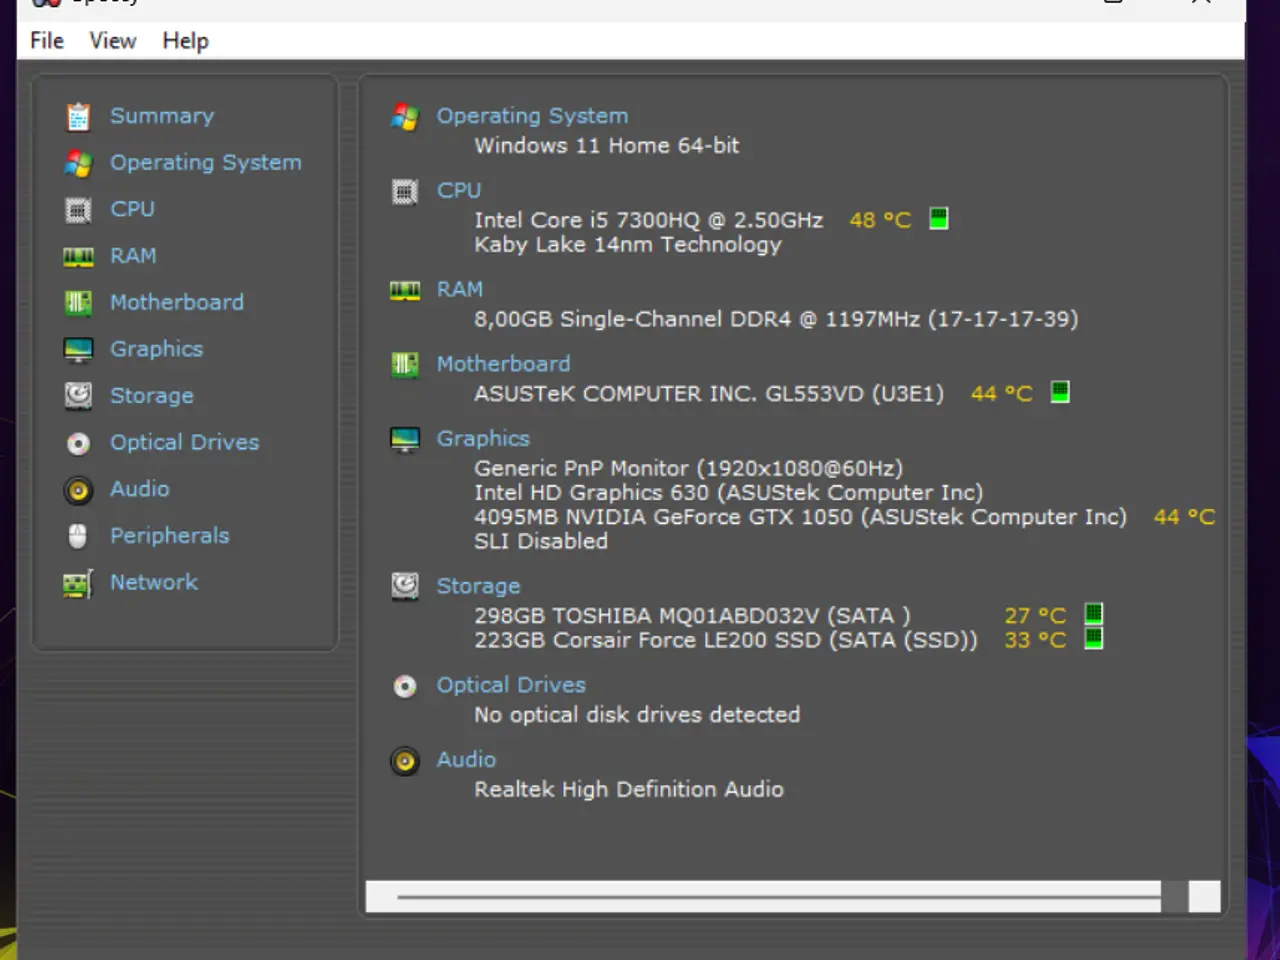The height and width of the screenshot is (960, 1280).
Task: Click the Realtek High Definition Audio text
Action: [628, 789]
